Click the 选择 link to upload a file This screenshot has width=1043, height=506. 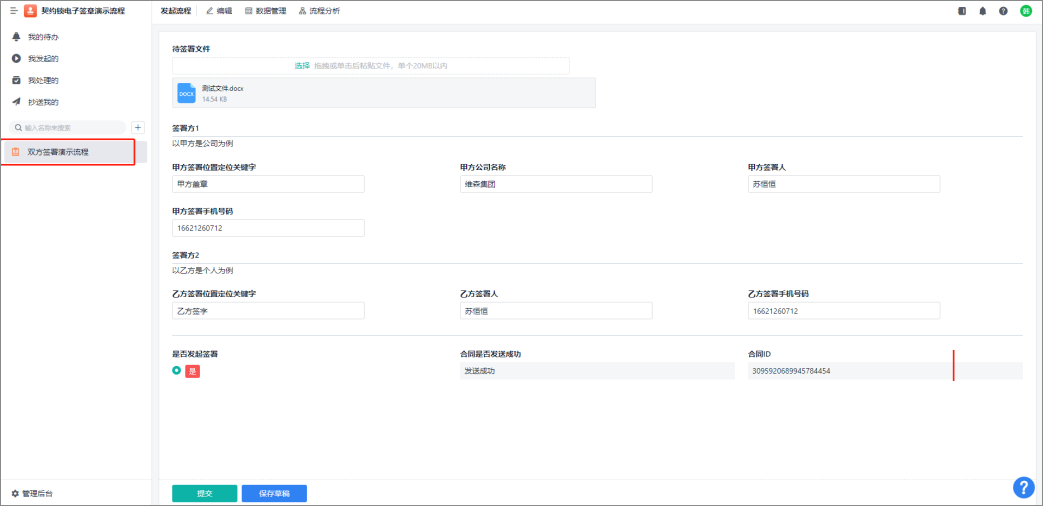coord(302,65)
